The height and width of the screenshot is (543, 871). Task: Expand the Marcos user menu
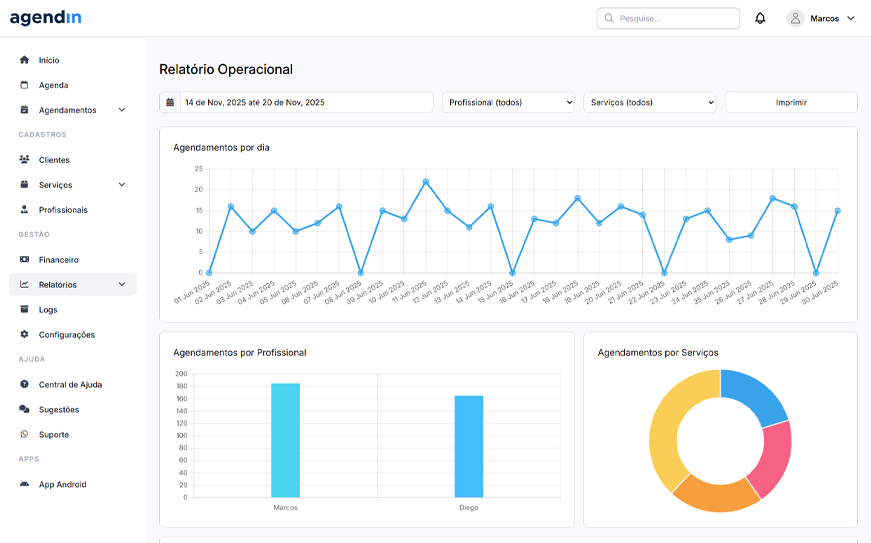(x=822, y=18)
